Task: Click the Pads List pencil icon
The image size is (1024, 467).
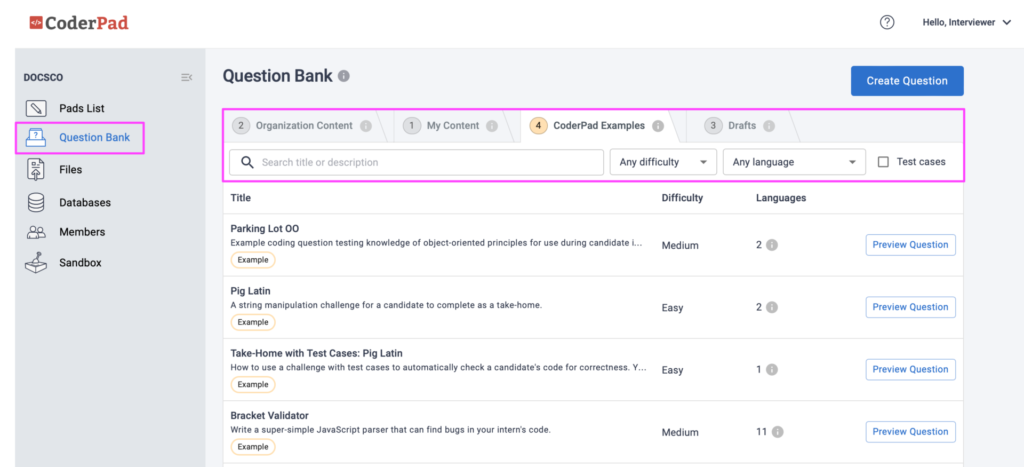Action: (x=37, y=108)
